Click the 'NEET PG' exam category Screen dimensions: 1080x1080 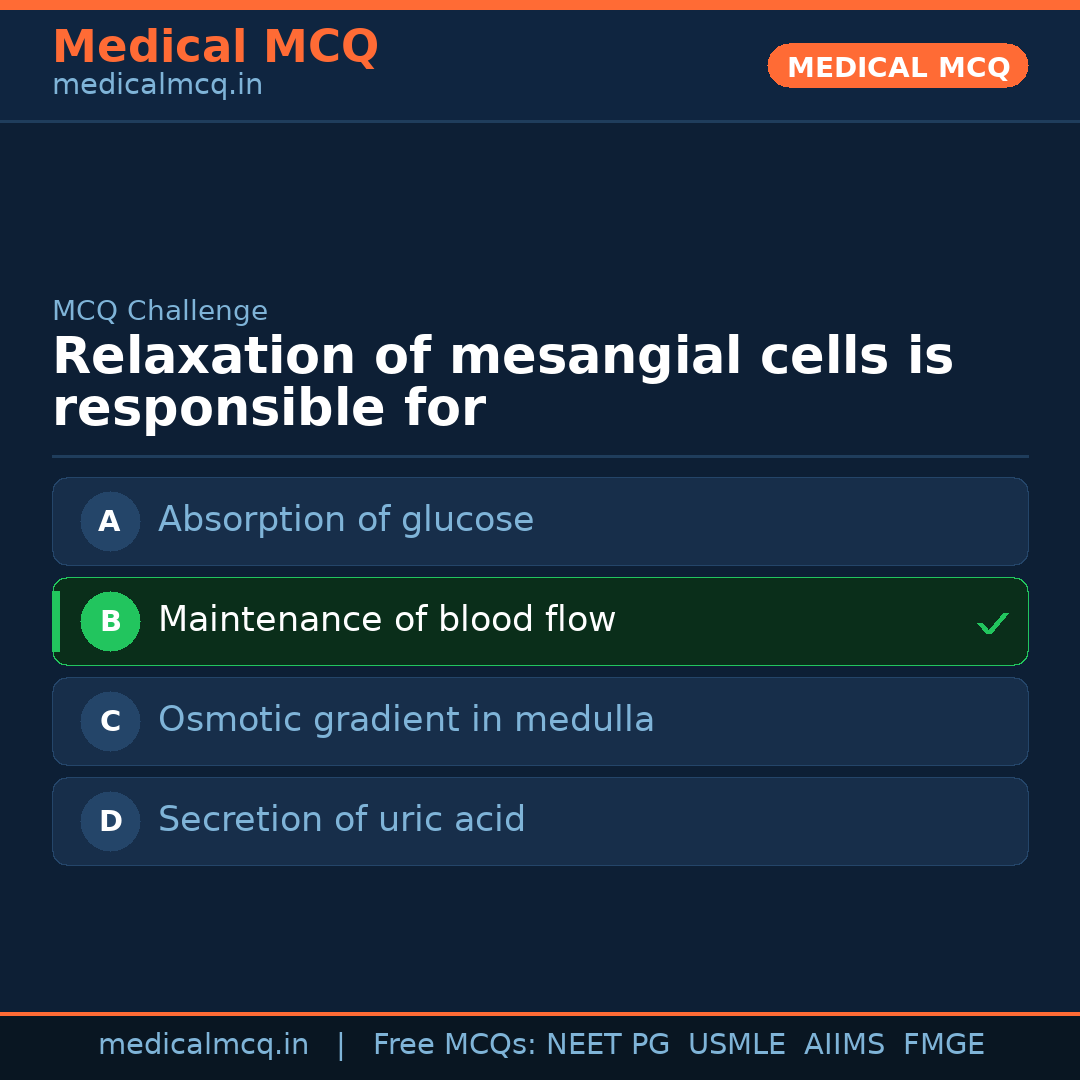(607, 1044)
